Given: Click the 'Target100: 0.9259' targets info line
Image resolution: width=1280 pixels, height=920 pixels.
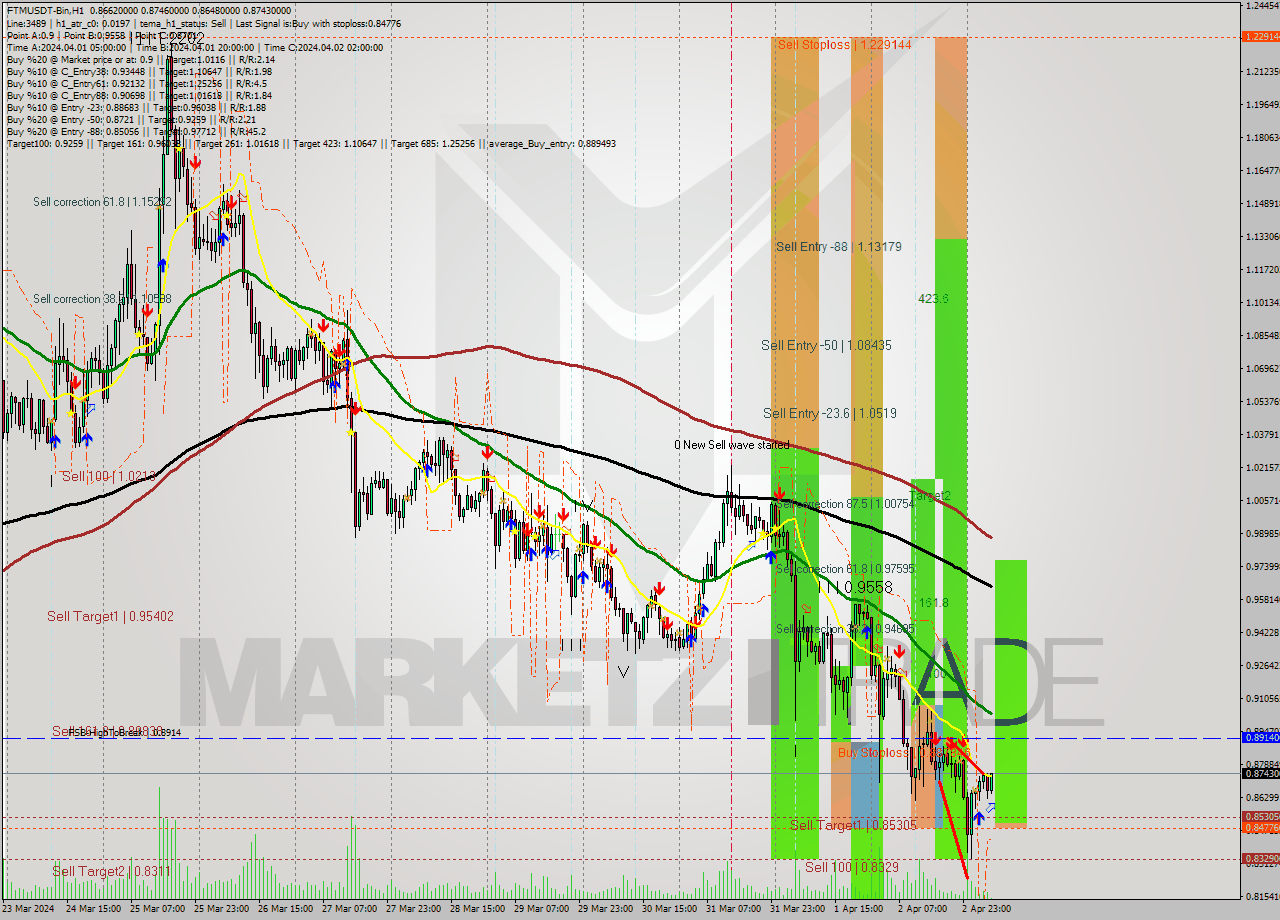Looking at the screenshot, I should click(311, 144).
